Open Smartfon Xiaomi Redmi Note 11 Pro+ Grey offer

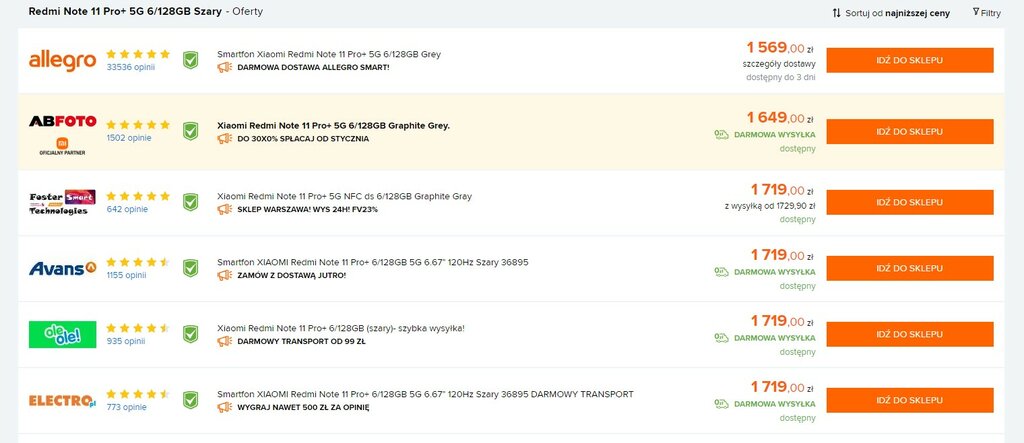click(329, 54)
